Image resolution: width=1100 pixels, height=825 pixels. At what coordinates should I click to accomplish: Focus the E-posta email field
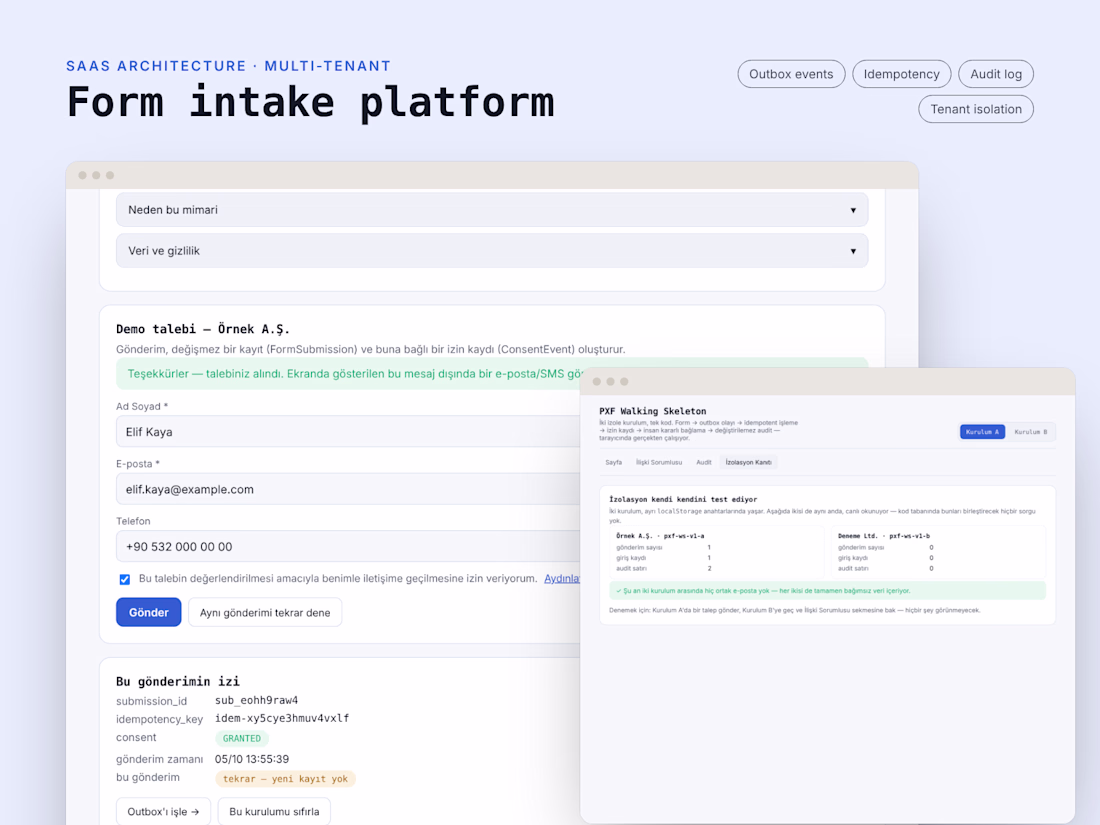pos(349,490)
